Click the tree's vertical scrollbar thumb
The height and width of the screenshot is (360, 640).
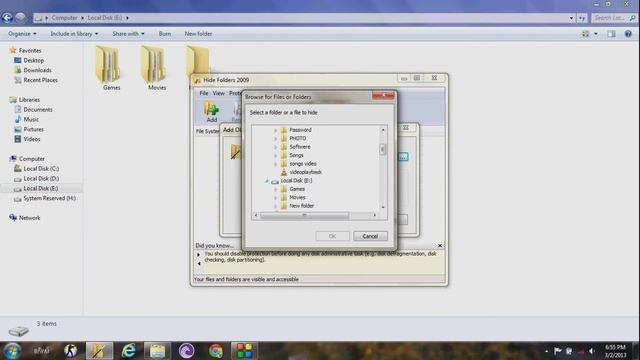(382, 149)
